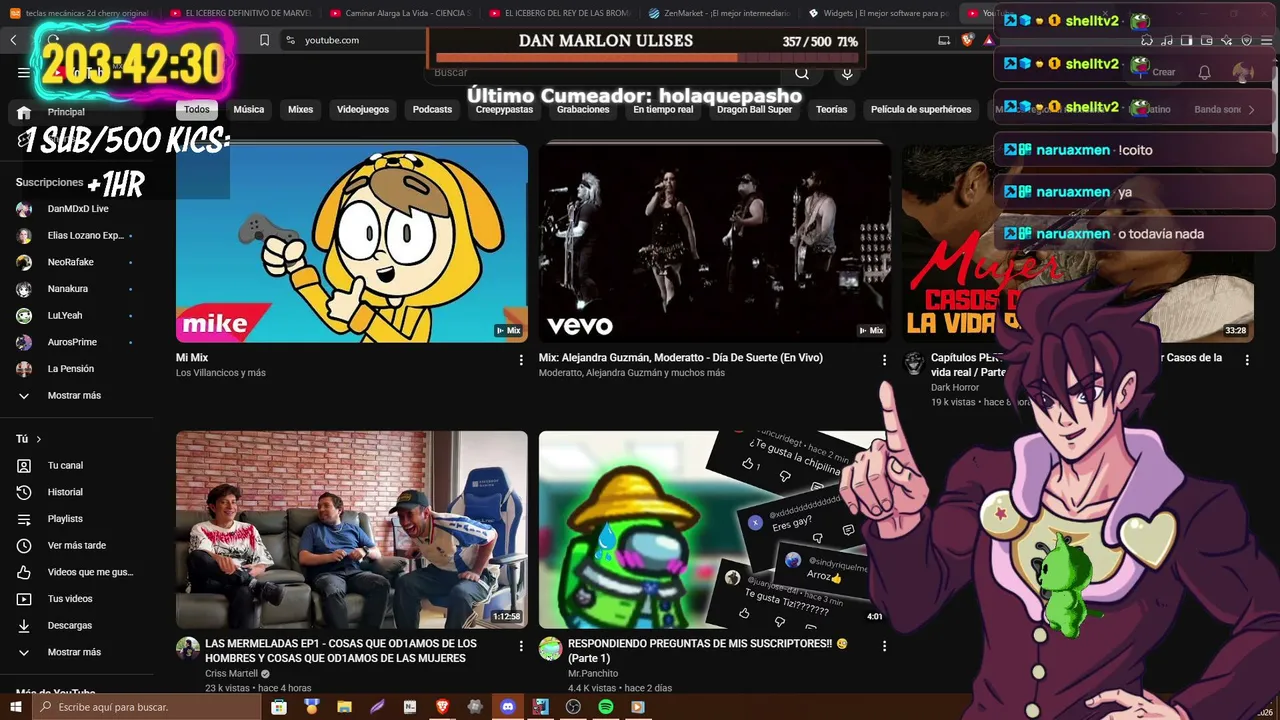Open the Tú section chevron
Screen dimensions: 1280x720
click(x=39, y=439)
